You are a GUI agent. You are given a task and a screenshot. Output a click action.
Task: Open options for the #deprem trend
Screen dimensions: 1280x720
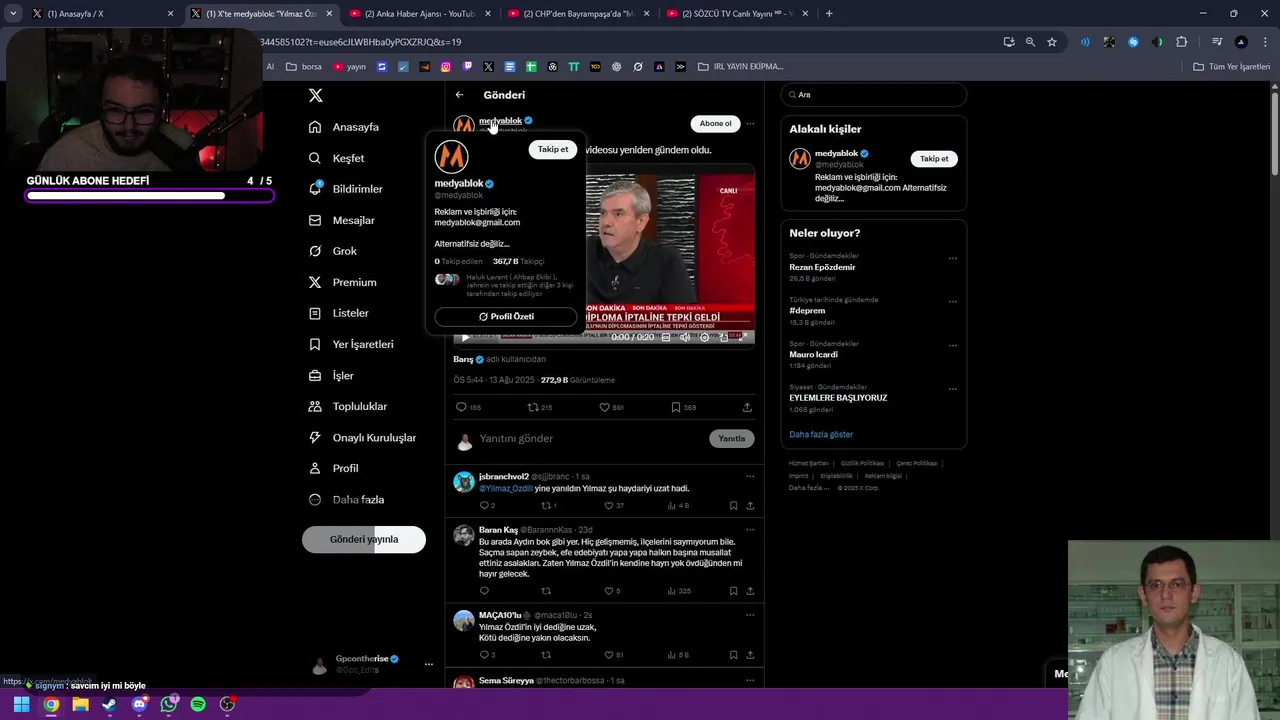tap(953, 301)
